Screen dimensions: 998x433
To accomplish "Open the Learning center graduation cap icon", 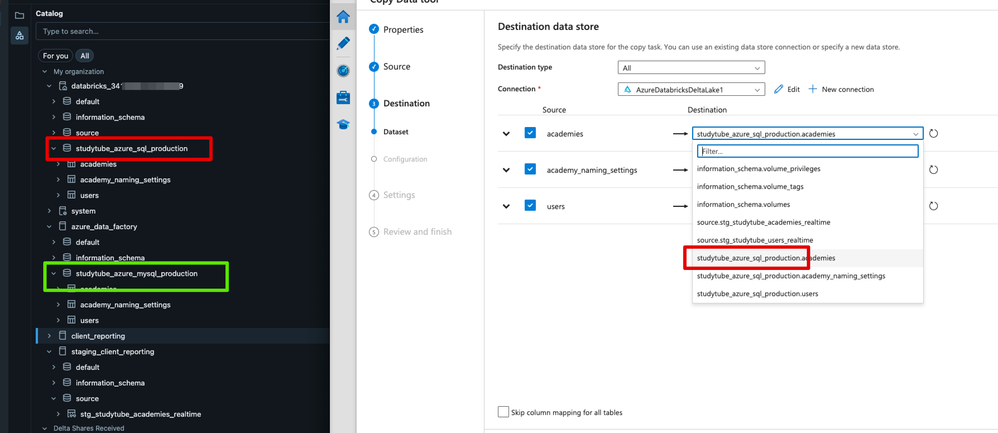I will click(343, 124).
